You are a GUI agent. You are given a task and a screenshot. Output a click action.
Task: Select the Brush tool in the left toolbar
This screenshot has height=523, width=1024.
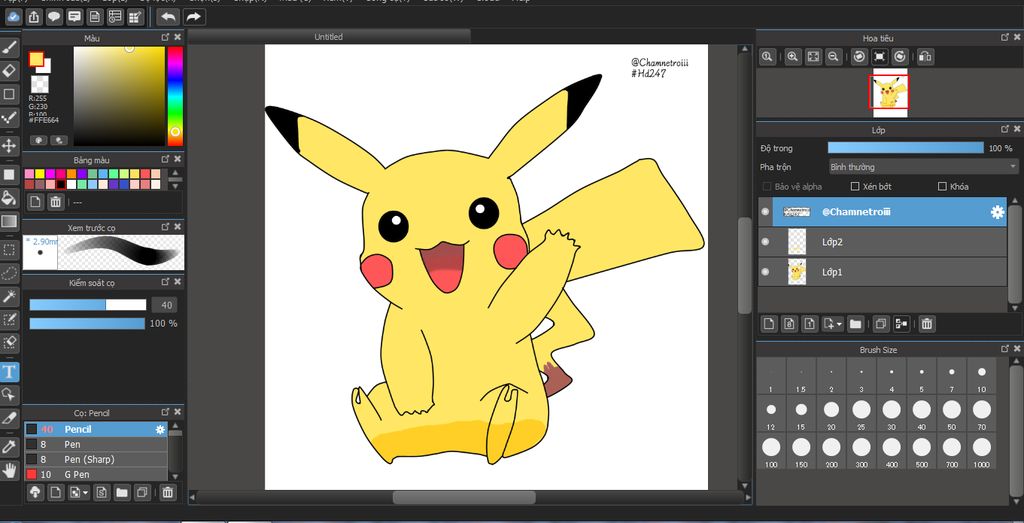pos(9,48)
